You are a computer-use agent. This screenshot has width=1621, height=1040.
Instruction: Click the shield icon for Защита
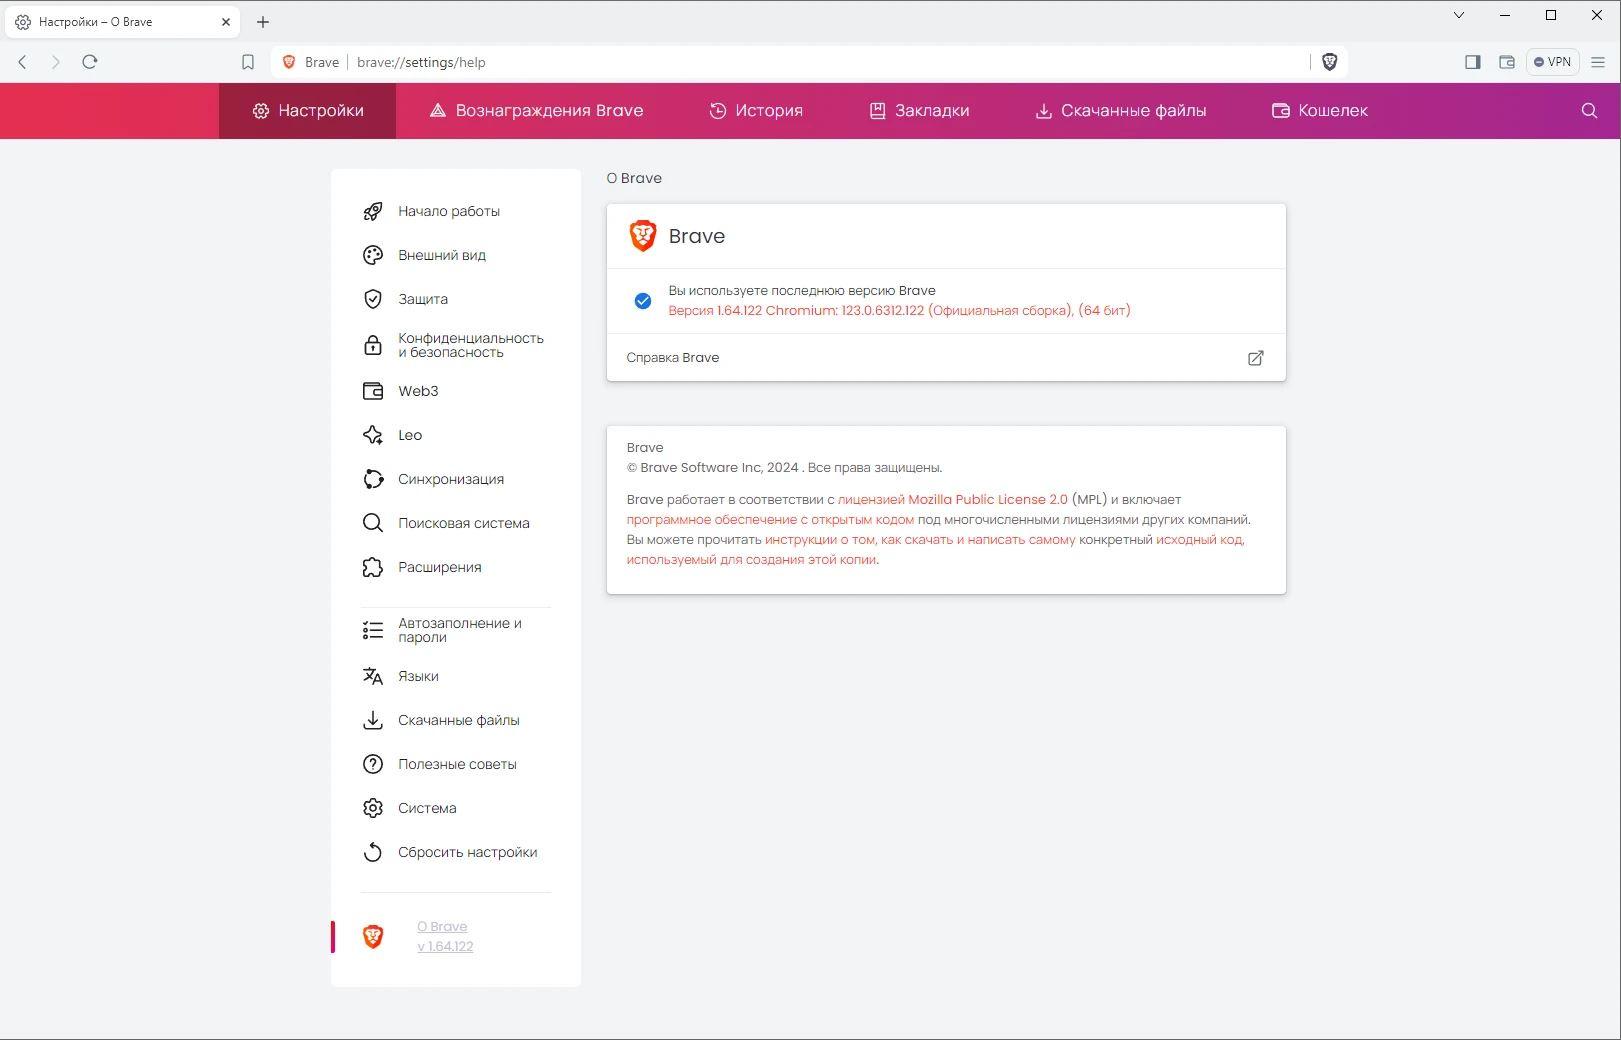pos(373,300)
